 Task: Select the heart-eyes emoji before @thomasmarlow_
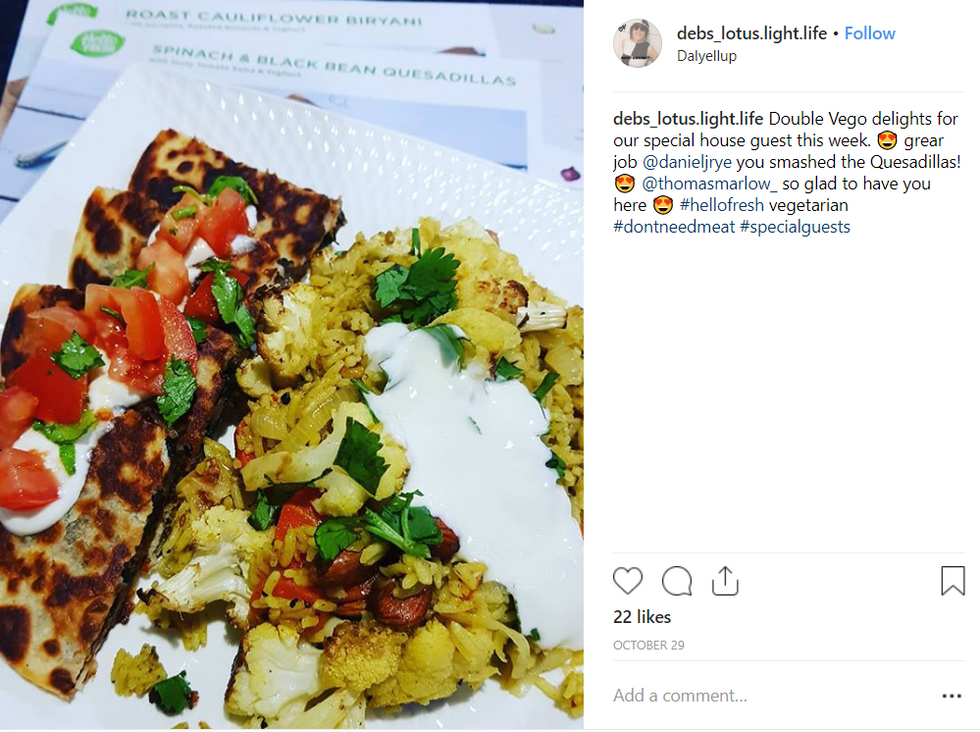click(x=625, y=184)
